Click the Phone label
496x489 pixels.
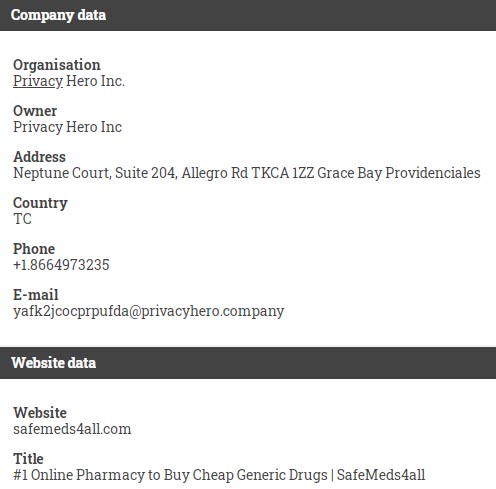(34, 249)
